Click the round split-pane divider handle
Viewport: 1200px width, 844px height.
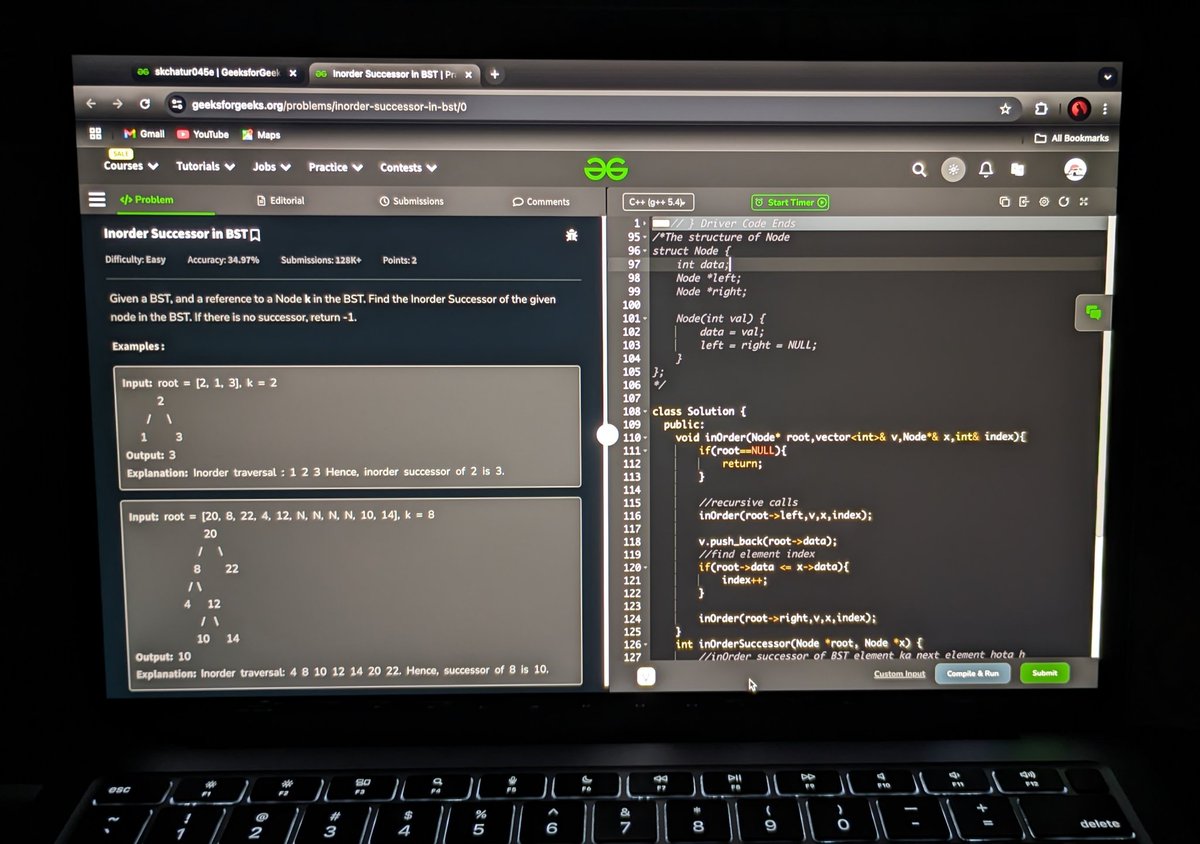(x=607, y=434)
